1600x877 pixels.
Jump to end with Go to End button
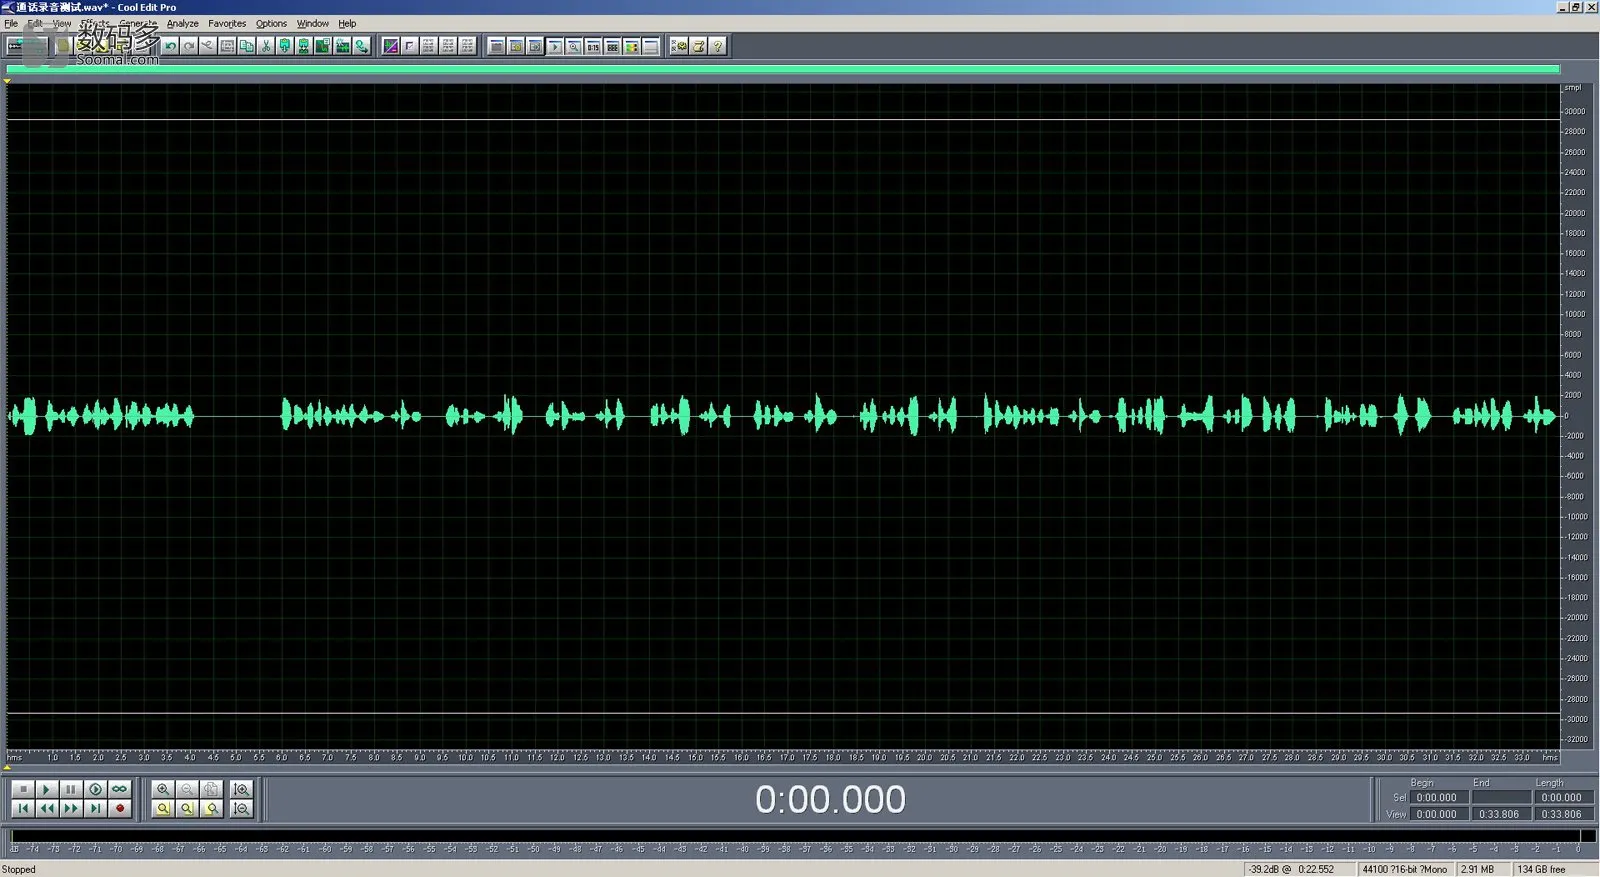(x=95, y=808)
